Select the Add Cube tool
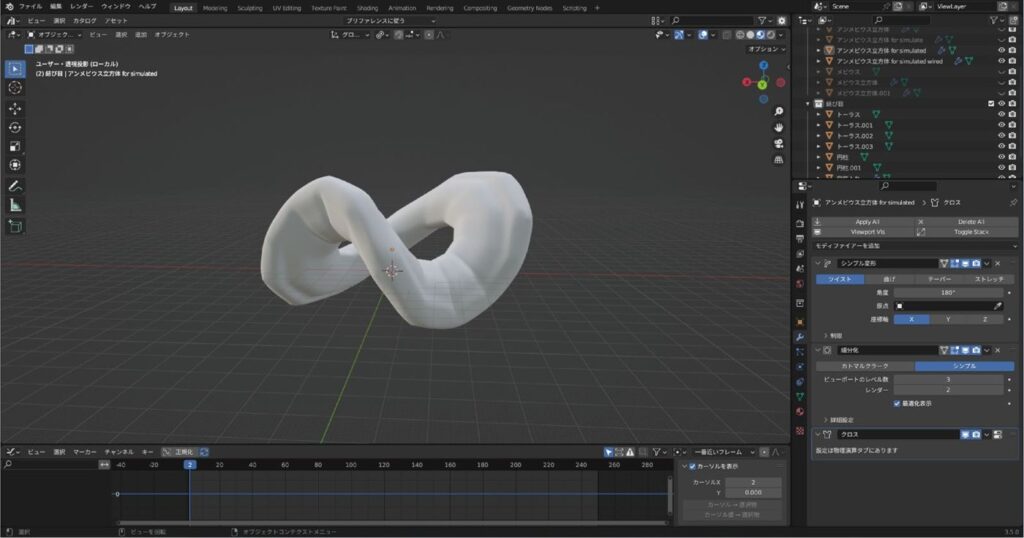 tap(15, 227)
